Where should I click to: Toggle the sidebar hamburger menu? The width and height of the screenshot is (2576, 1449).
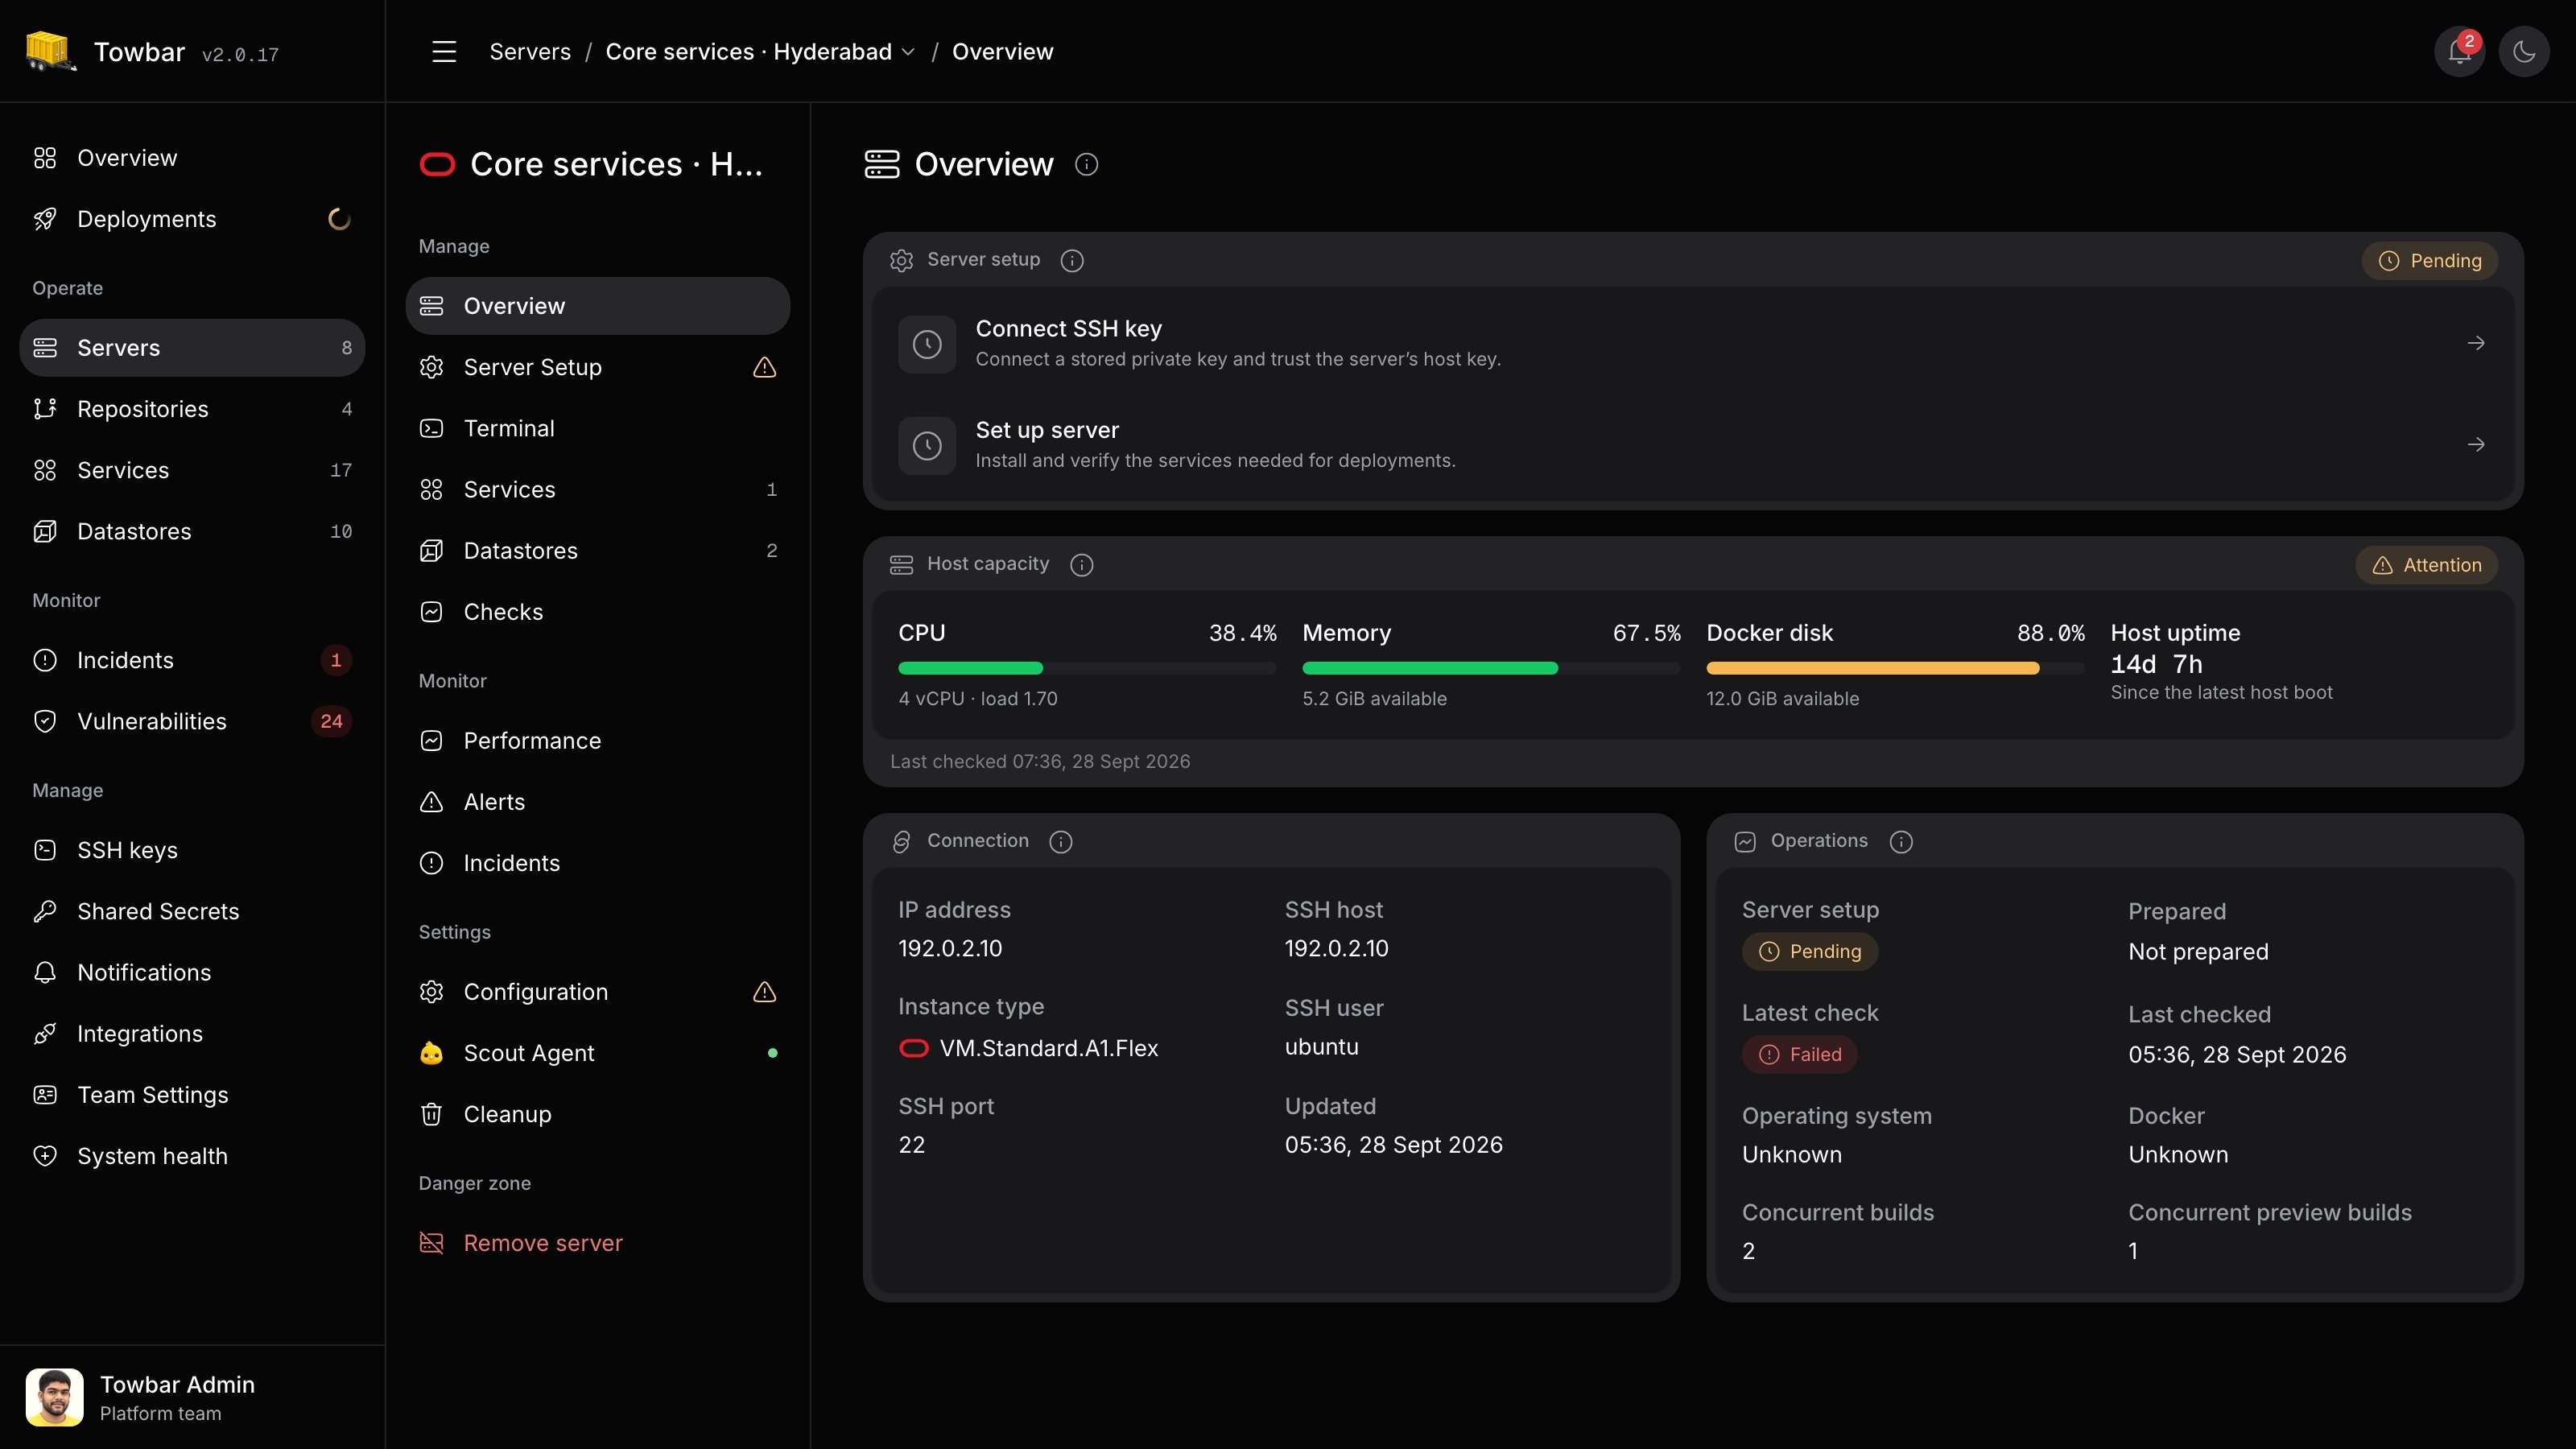444,52
